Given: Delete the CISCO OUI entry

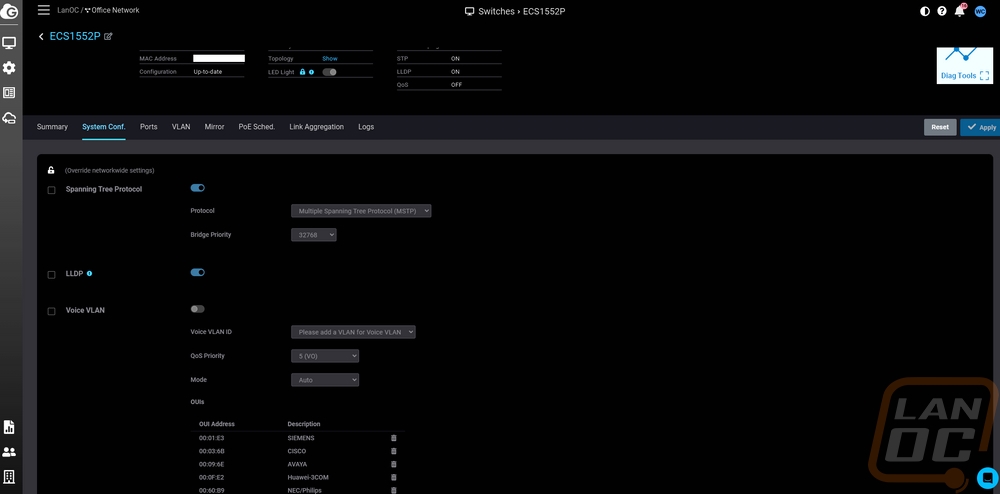Looking at the screenshot, I should point(393,451).
